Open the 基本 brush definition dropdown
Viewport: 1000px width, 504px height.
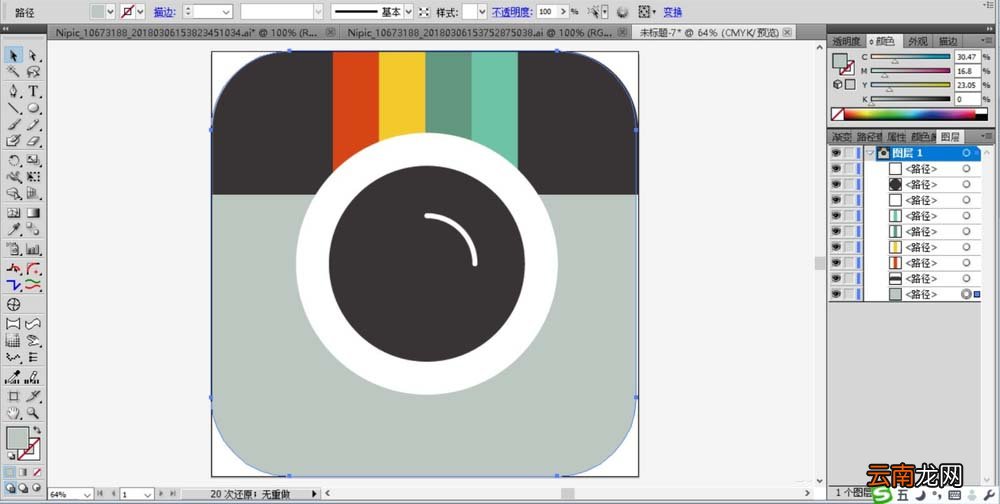(x=409, y=12)
